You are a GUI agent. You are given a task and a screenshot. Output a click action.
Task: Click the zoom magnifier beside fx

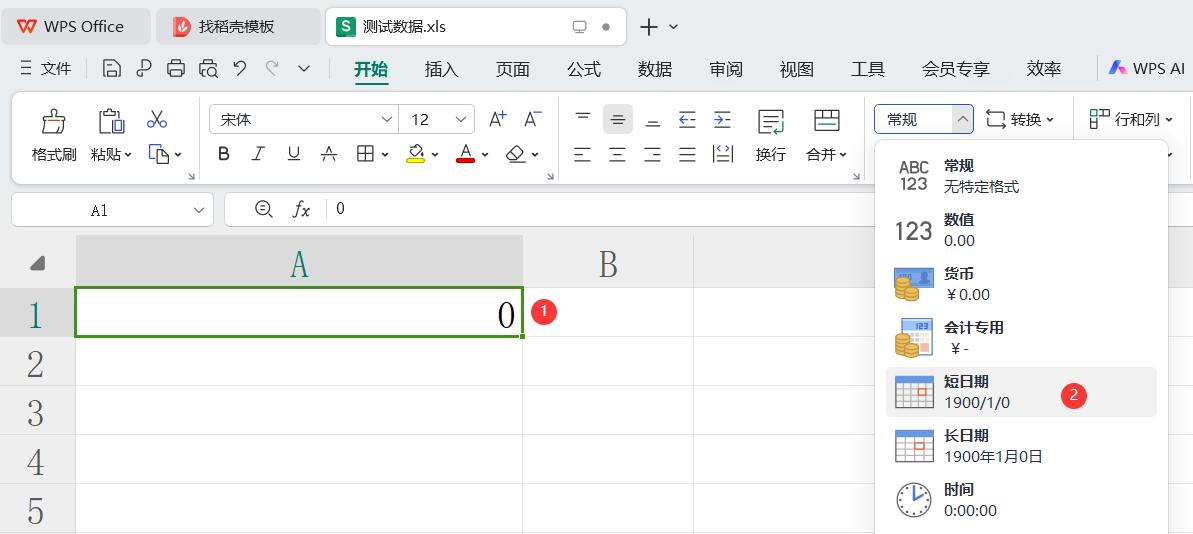(263, 209)
